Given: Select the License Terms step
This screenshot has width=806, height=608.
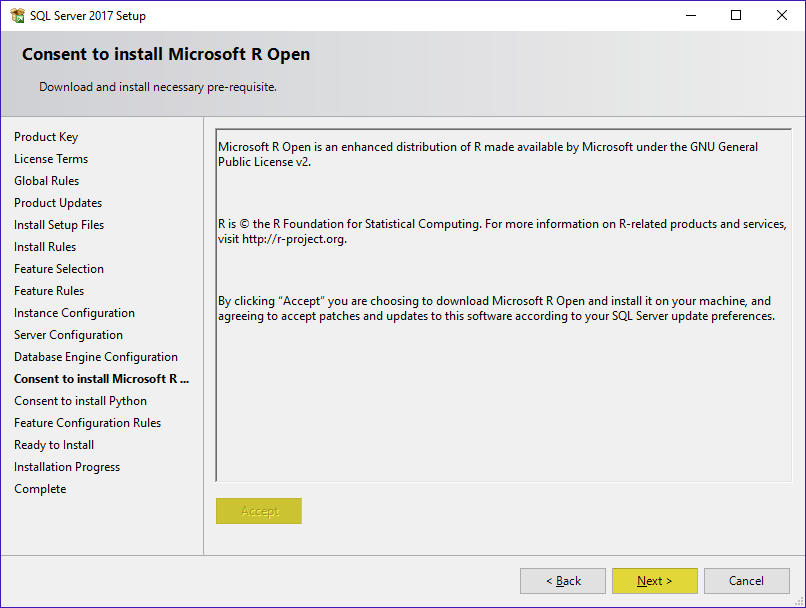Looking at the screenshot, I should point(51,159).
